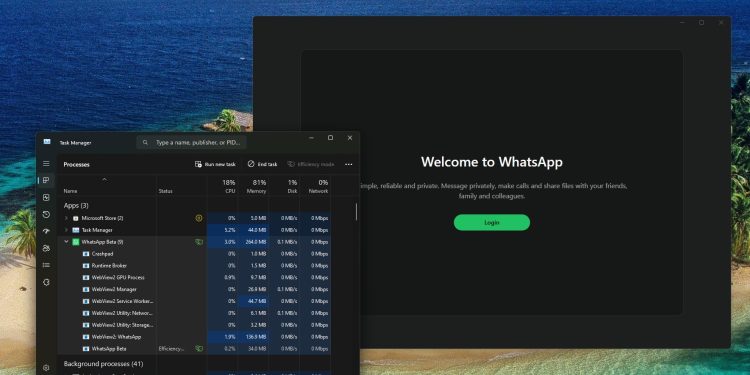Click the green Login button in WhatsApp

[x=492, y=222]
